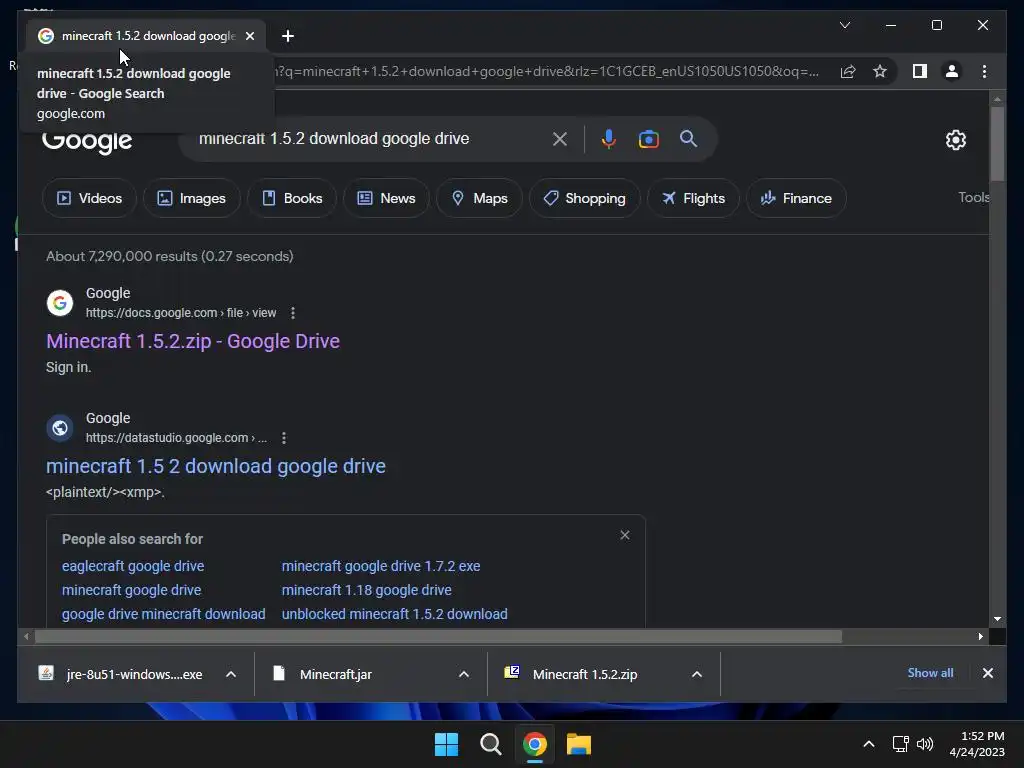
Task: Click horizontal scroll right arrow
Action: click(980, 636)
